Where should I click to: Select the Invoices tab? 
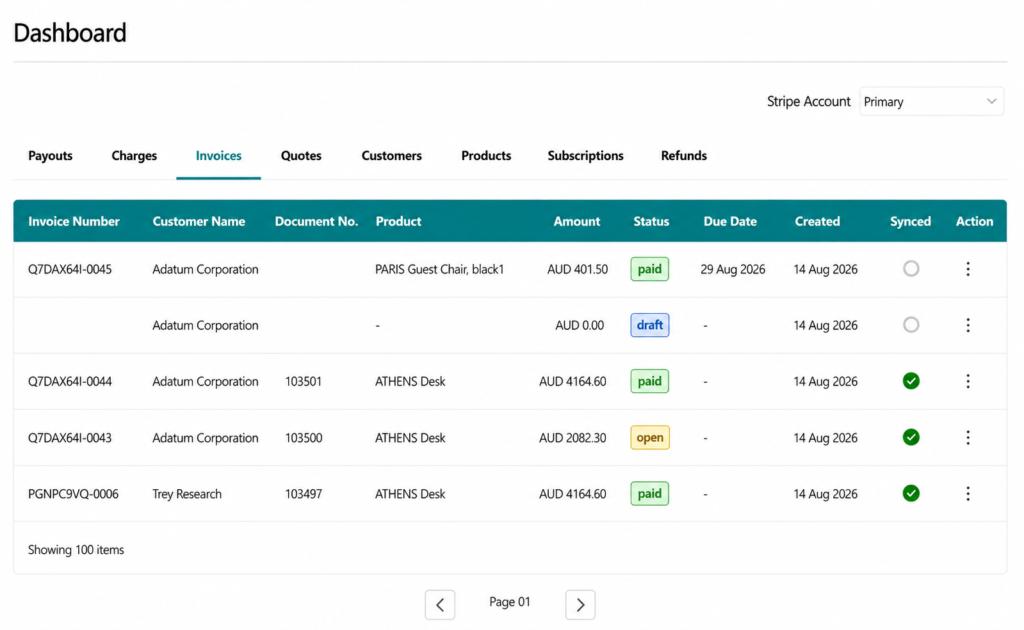point(218,156)
